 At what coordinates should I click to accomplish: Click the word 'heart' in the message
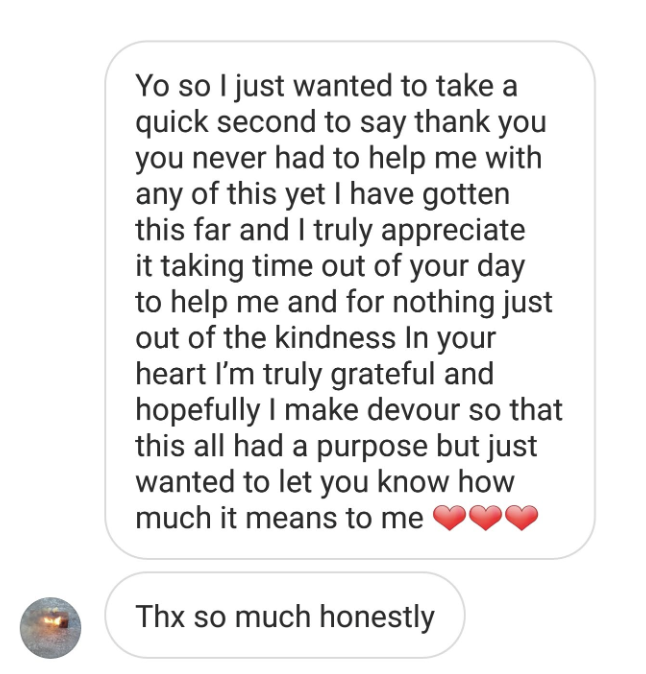tap(171, 374)
